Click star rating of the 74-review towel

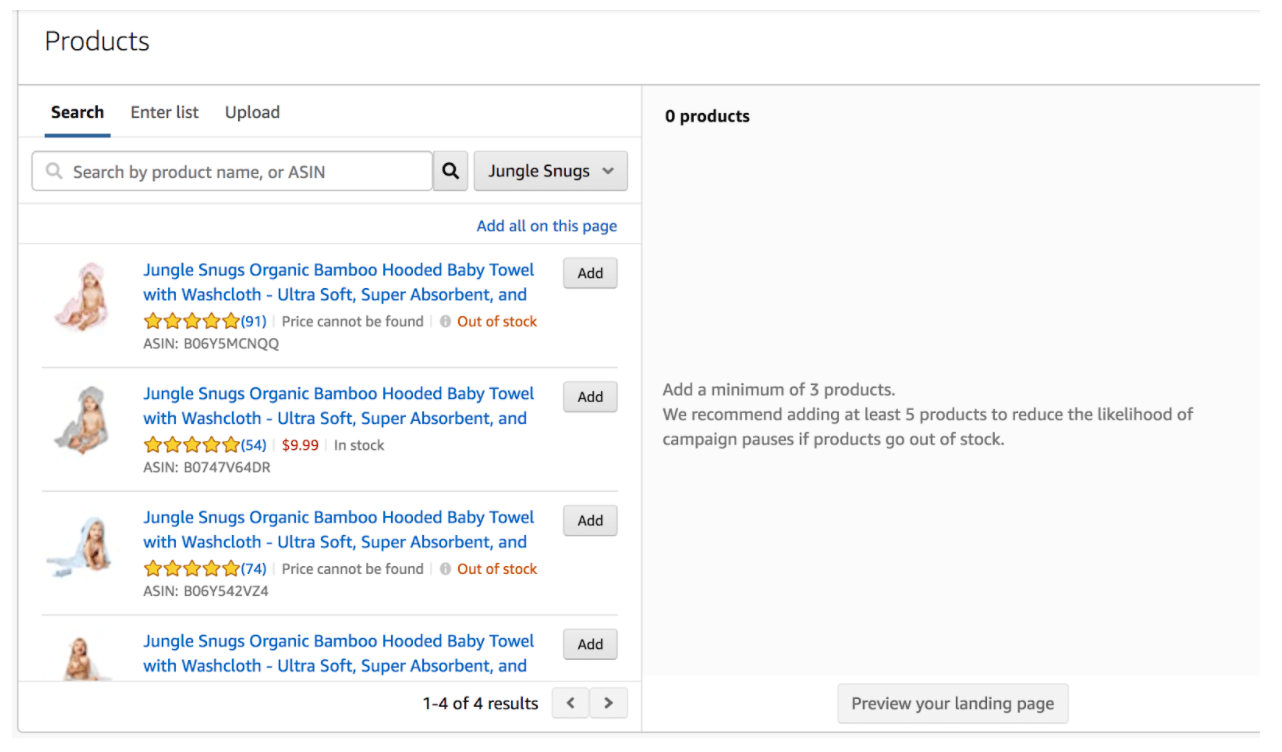(192, 569)
